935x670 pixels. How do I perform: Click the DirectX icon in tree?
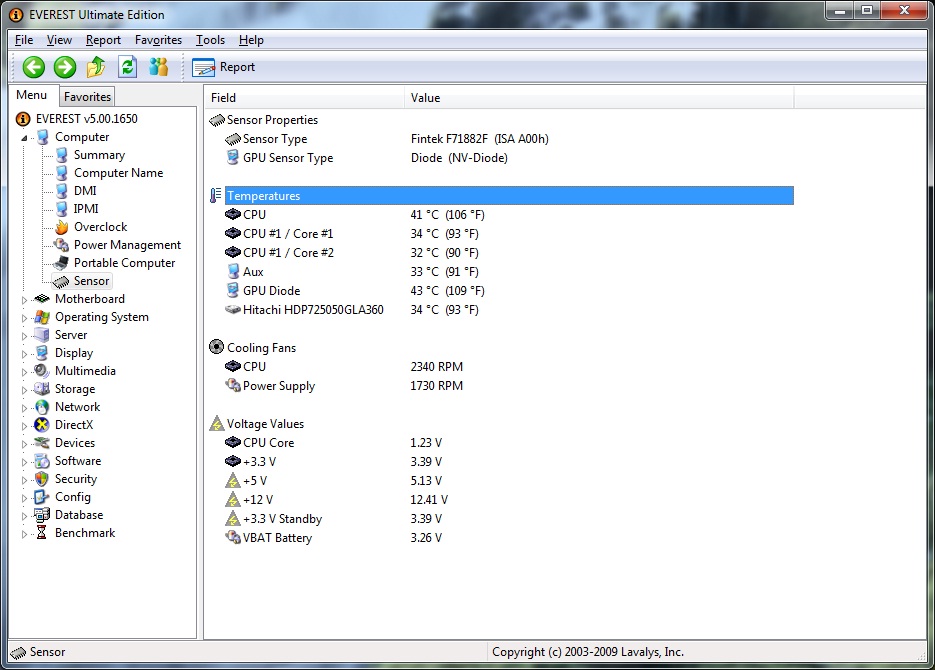pyautogui.click(x=42, y=425)
